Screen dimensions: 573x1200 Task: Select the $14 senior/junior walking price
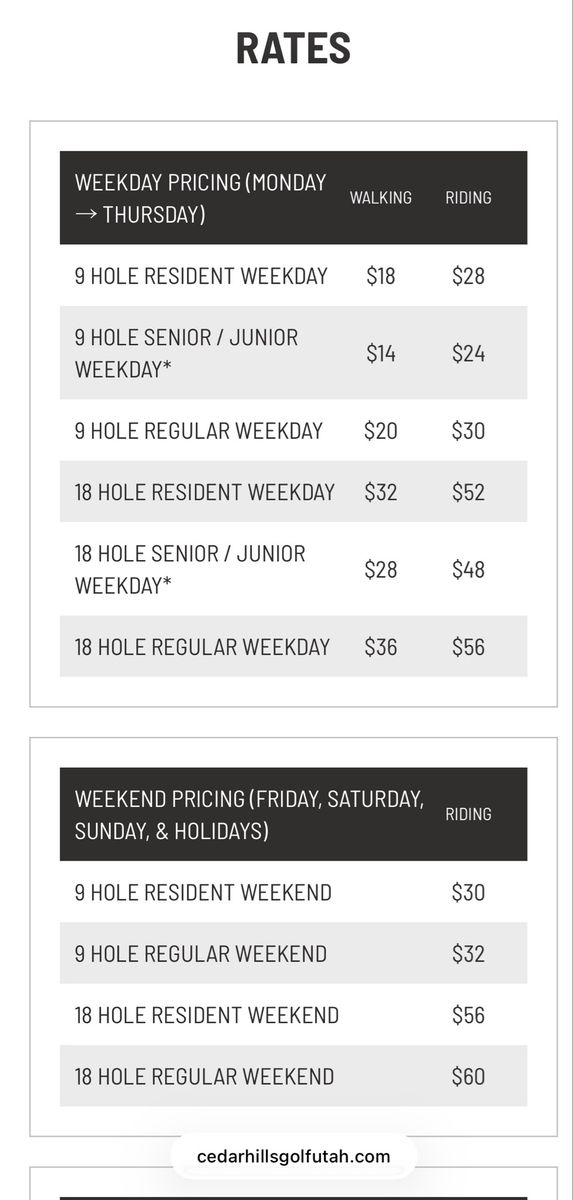click(x=380, y=353)
